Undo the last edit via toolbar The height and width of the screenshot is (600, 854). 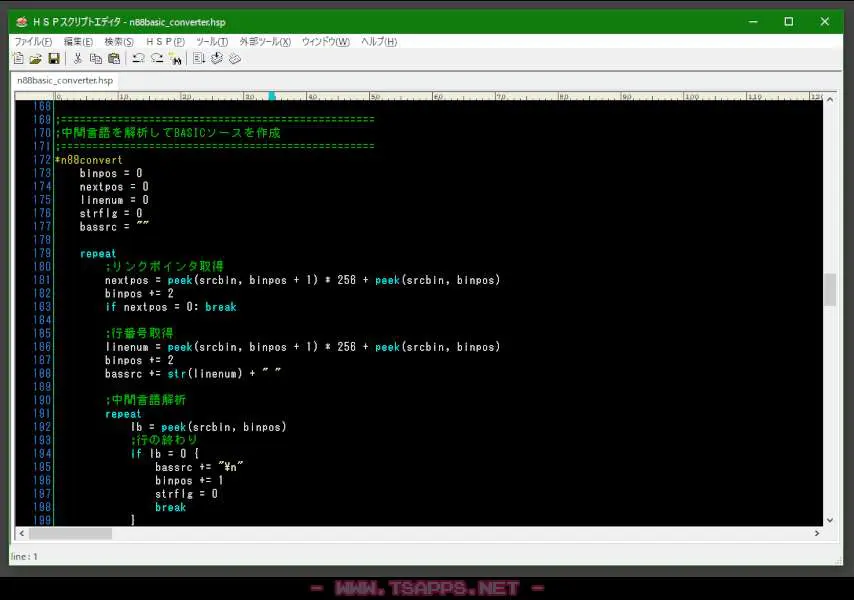(x=138, y=59)
